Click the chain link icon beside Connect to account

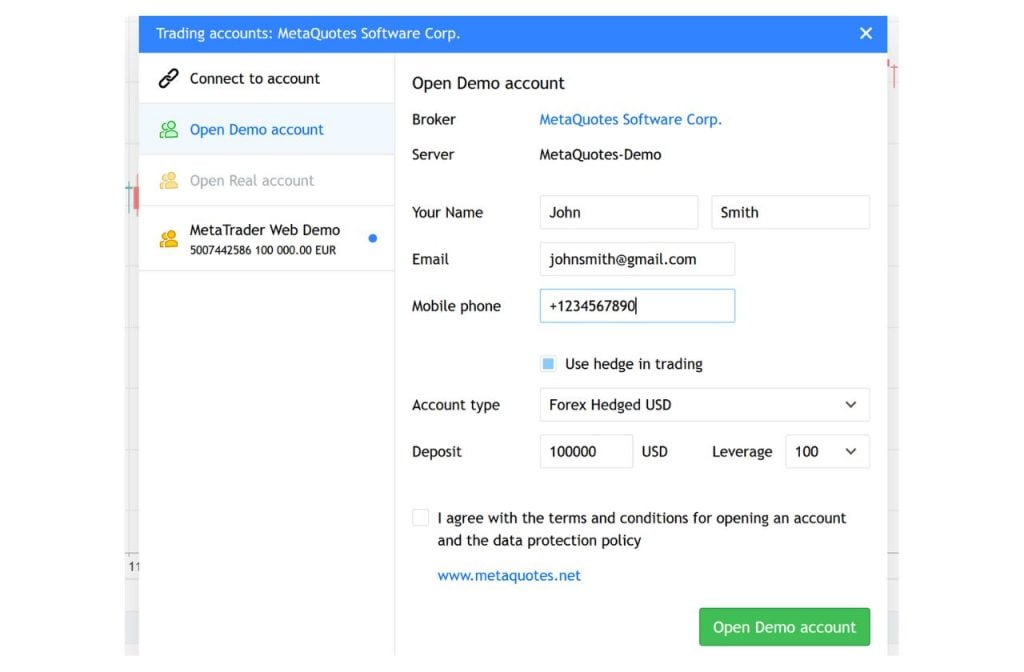pos(168,78)
